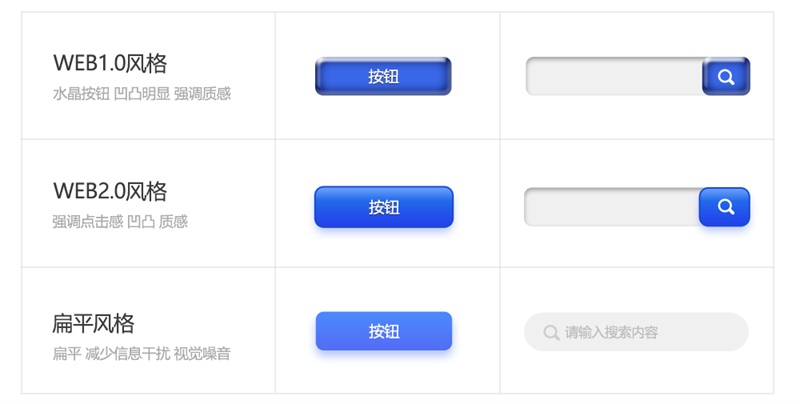800x404 pixels.
Task: Click the WEB1.0 search magnifier icon button
Action: point(726,76)
